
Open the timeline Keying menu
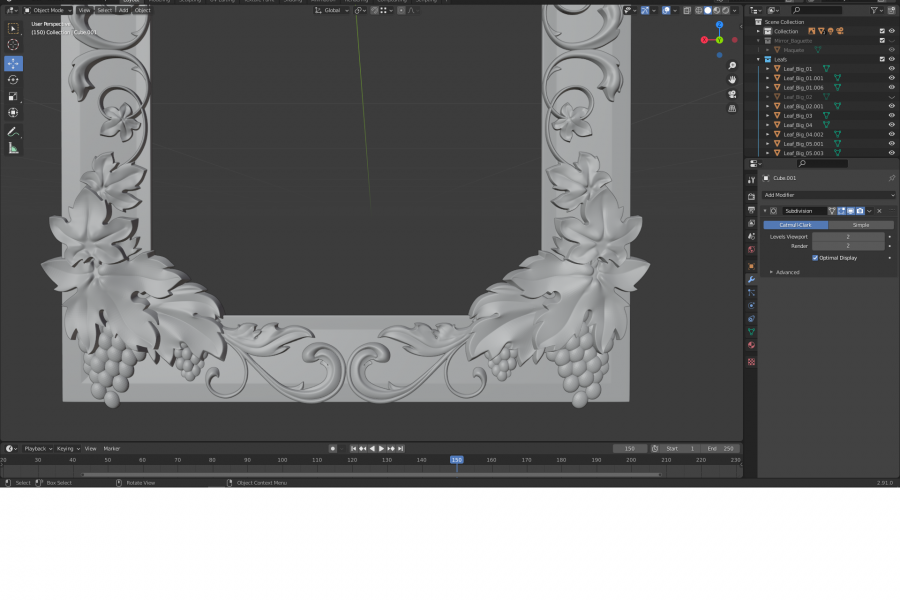(68, 449)
